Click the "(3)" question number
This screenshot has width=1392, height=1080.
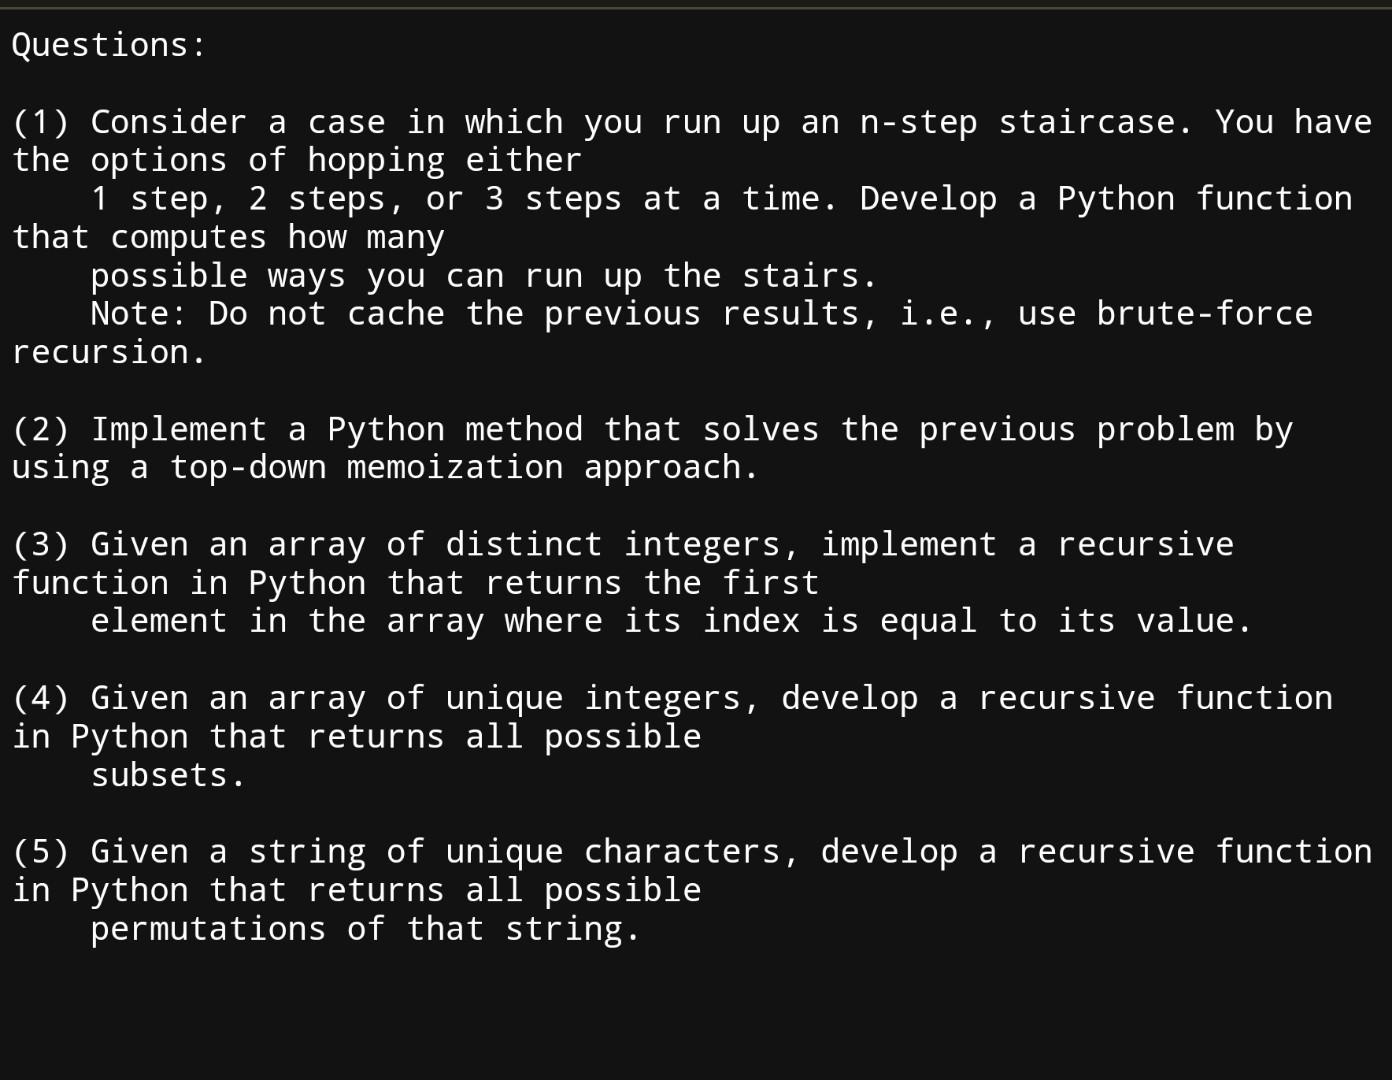(41, 544)
